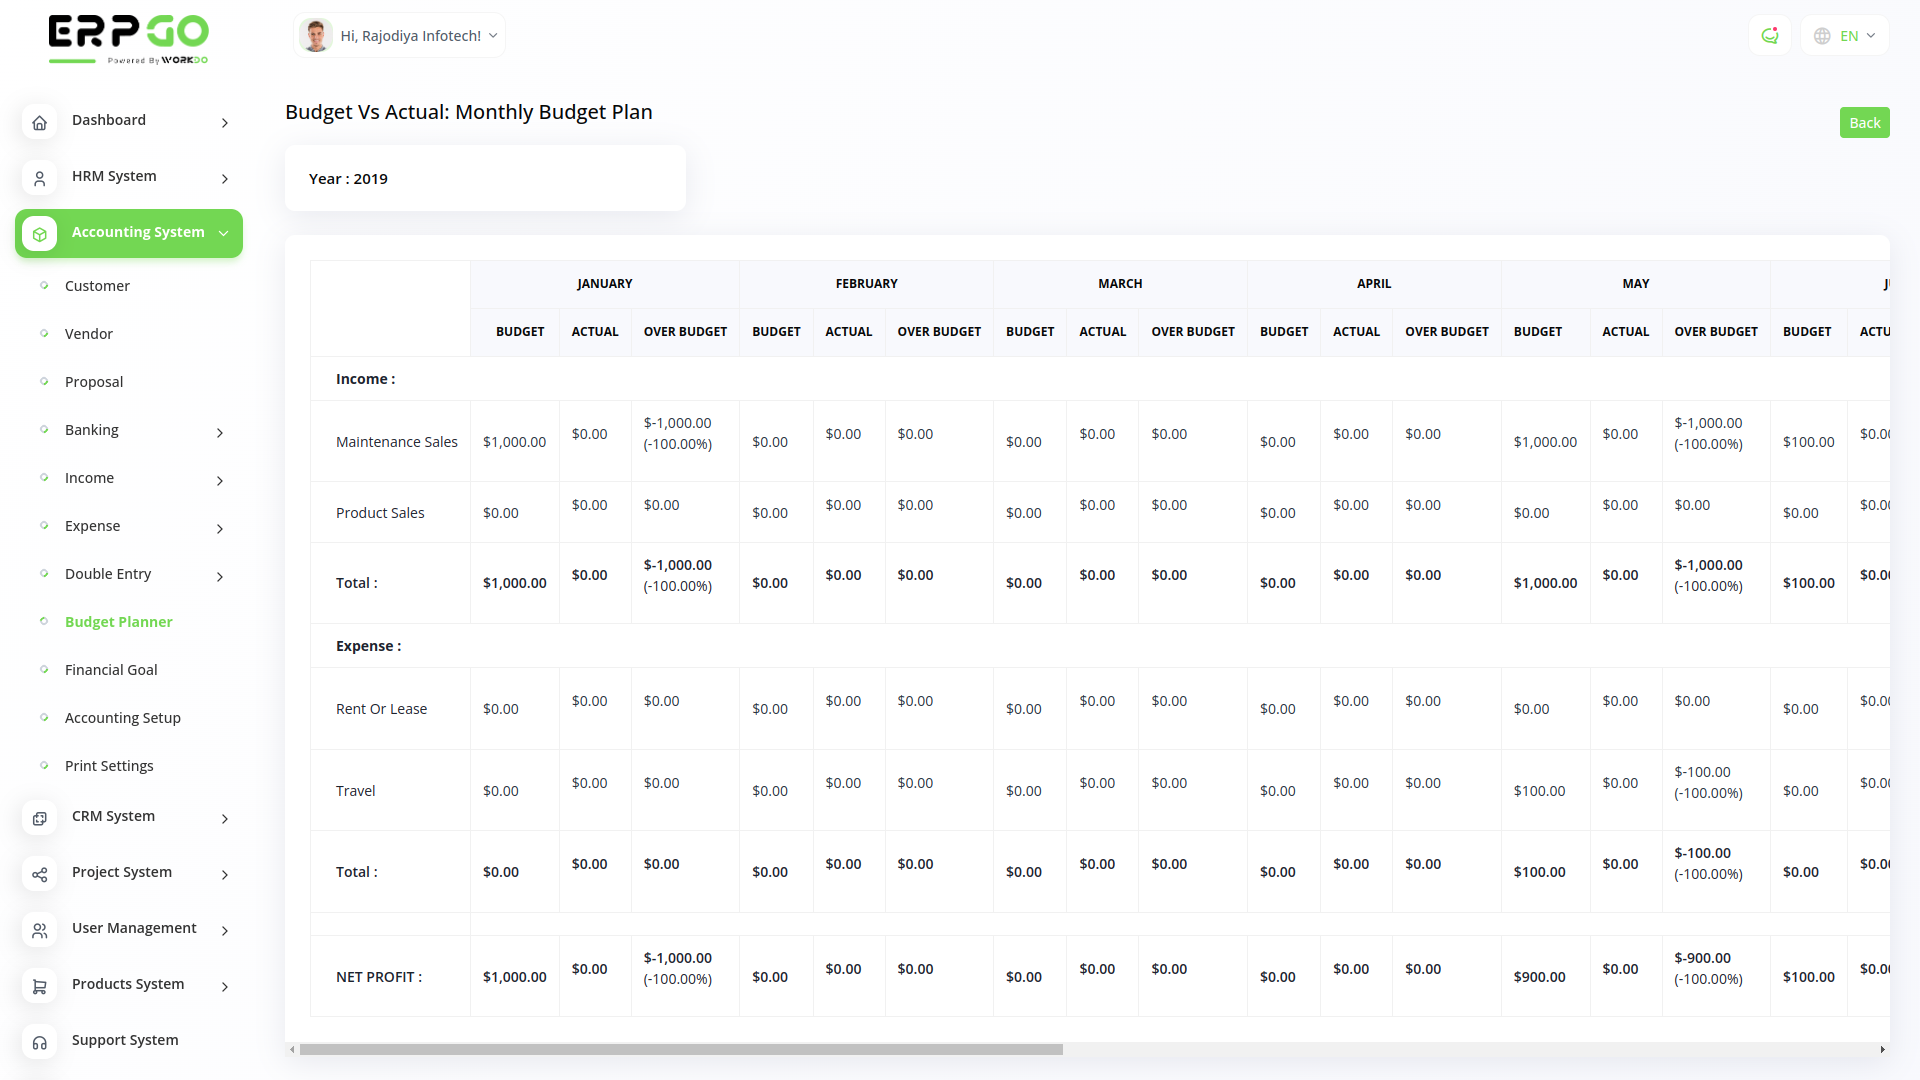1920x1080 pixels.
Task: Click the User Management people icon
Action: [39, 930]
